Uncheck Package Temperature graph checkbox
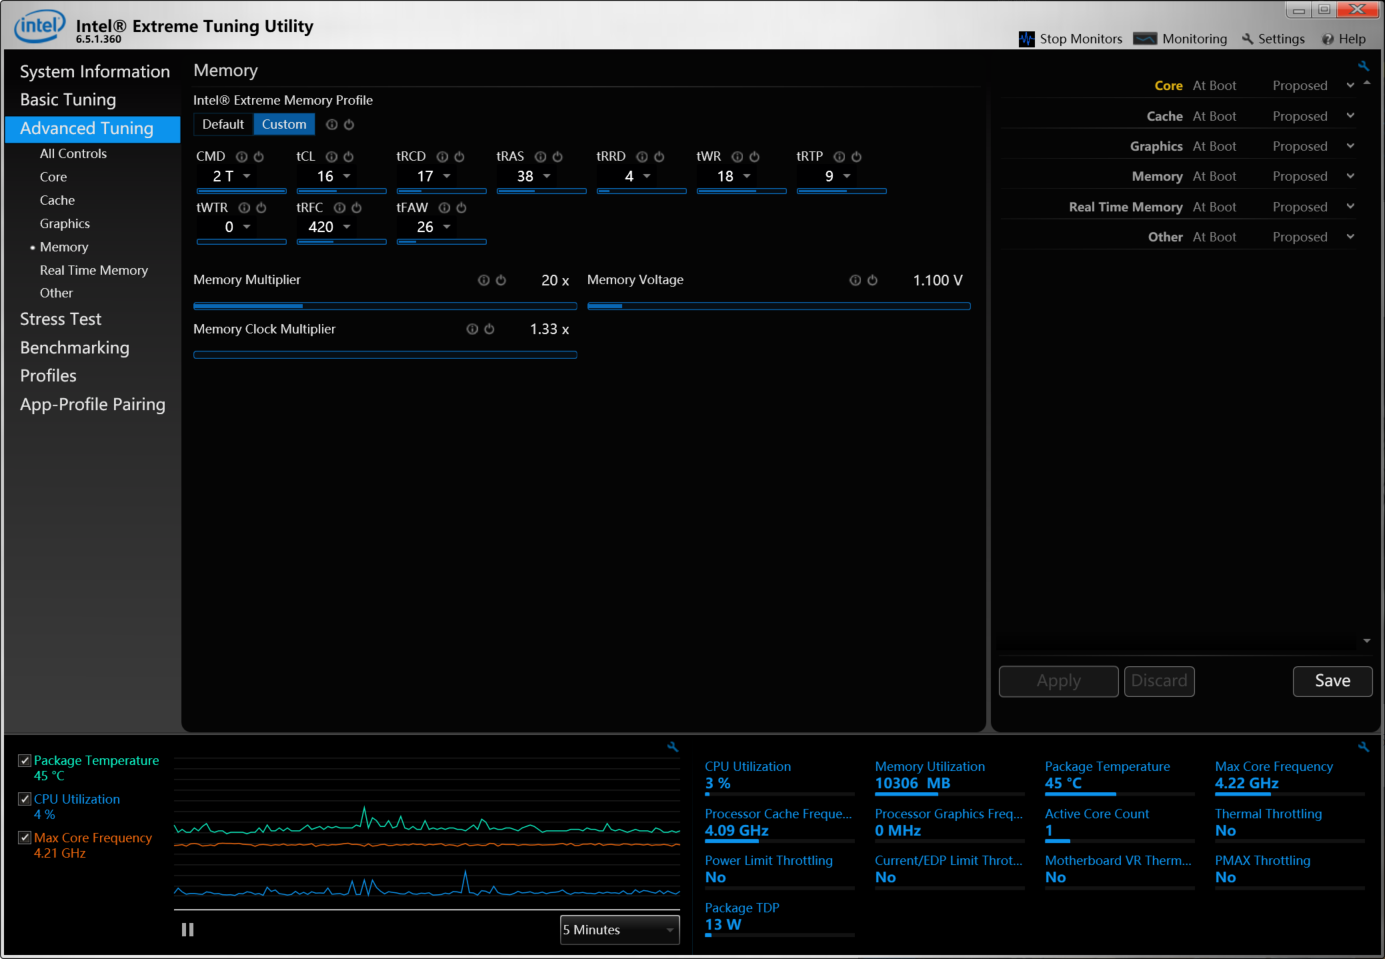1385x959 pixels. pyautogui.click(x=25, y=761)
